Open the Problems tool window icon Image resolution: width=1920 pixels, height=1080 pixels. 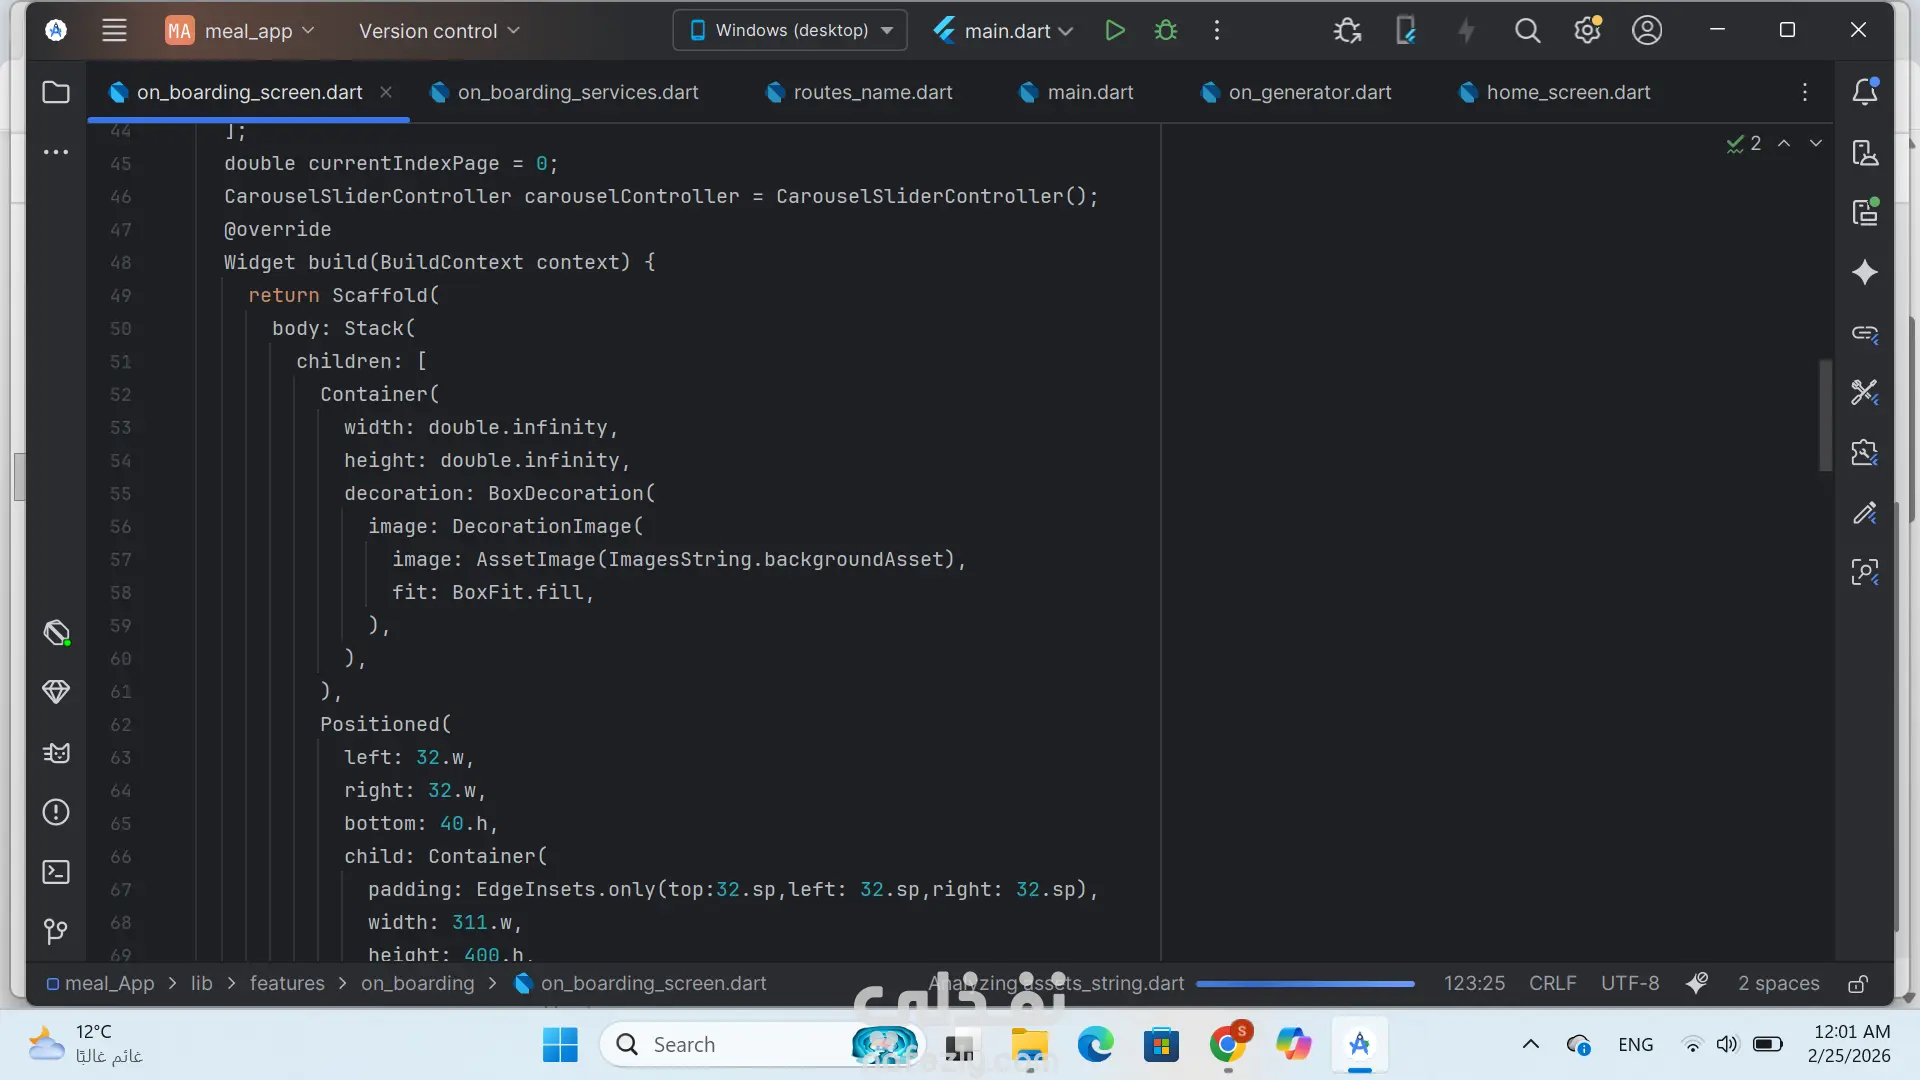[x=56, y=812]
